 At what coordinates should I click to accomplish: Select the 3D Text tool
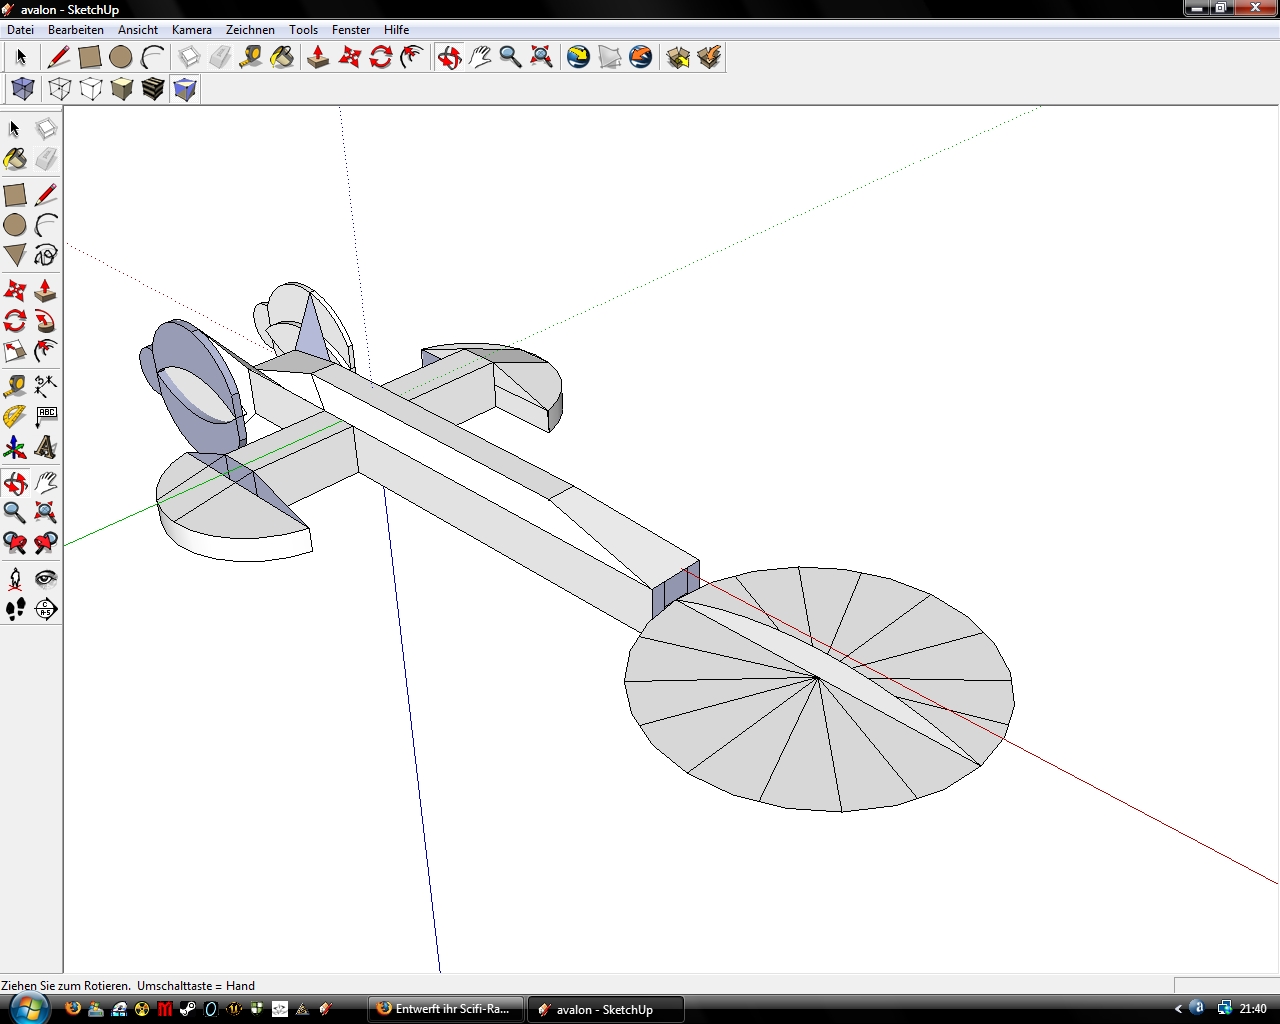46,447
